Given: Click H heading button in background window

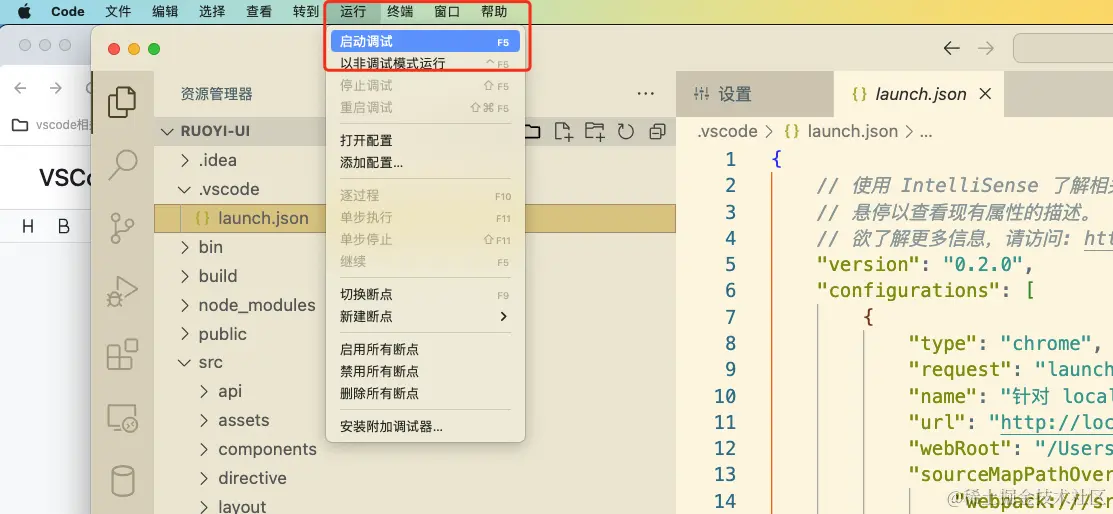Looking at the screenshot, I should [28, 226].
